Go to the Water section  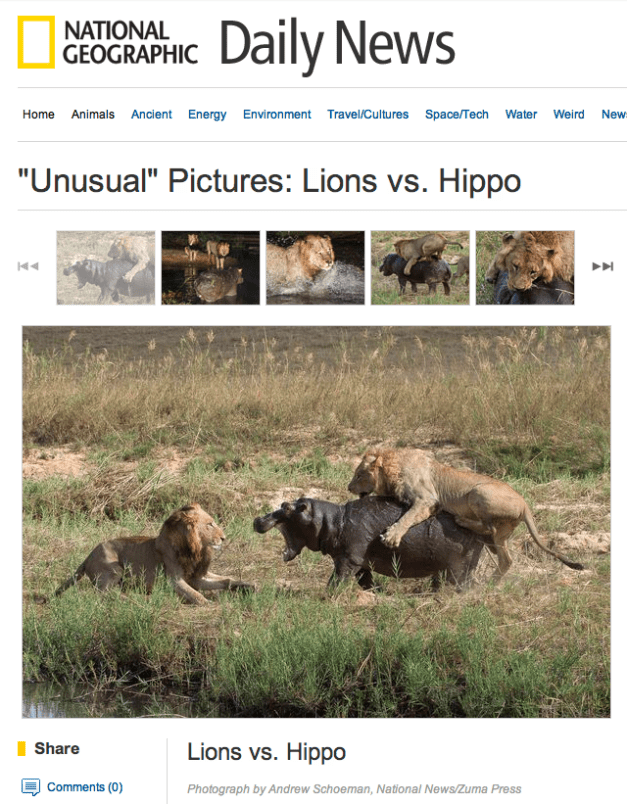[x=521, y=114]
